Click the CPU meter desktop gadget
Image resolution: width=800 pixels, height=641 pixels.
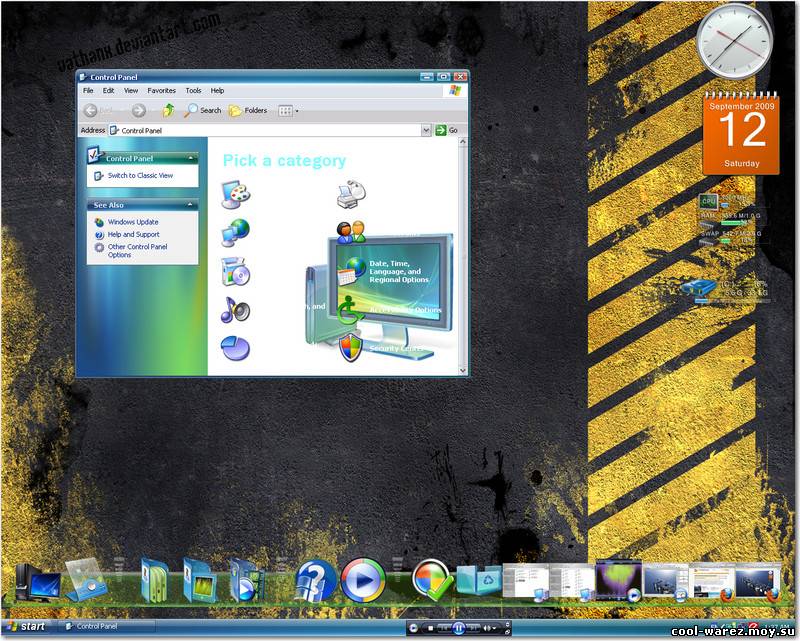pyautogui.click(x=709, y=202)
